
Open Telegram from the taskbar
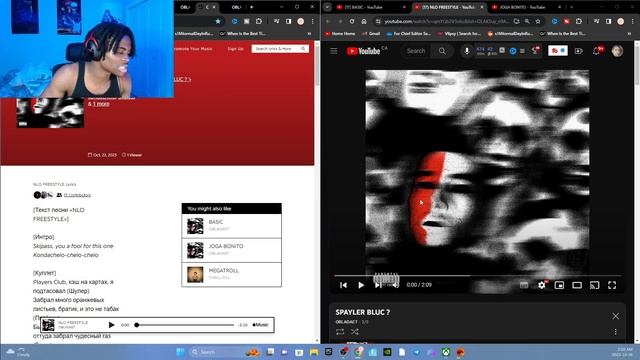[417, 352]
